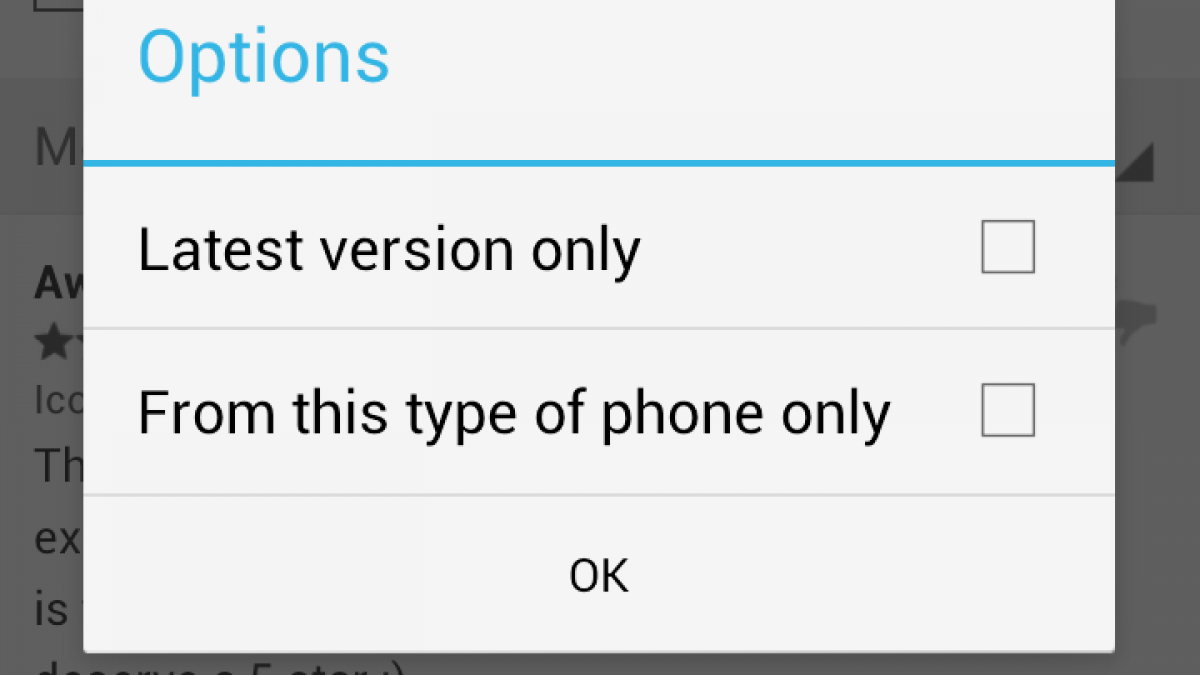
Task: Click the dimmed header strip at top right
Action: pos(1157,40)
